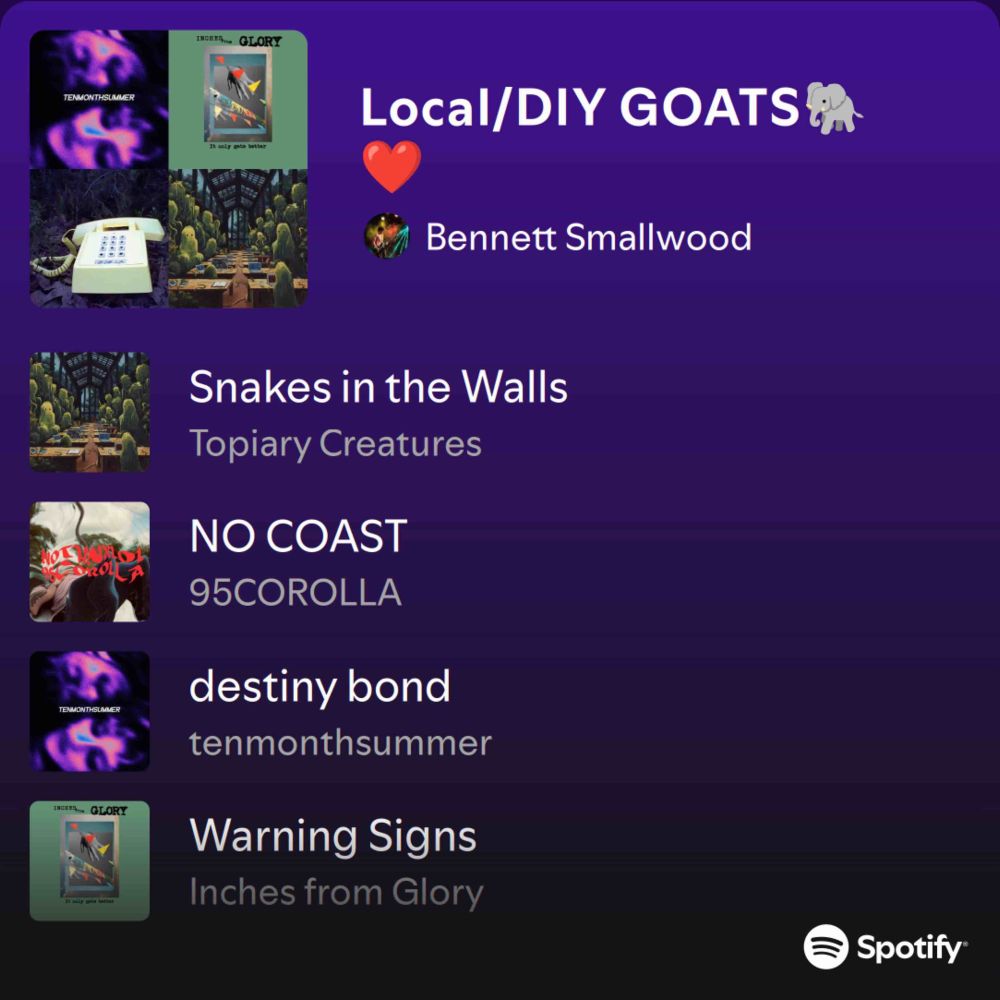The height and width of the screenshot is (1000, 1000).
Task: Select the Warning Signs track title
Action: point(333,836)
